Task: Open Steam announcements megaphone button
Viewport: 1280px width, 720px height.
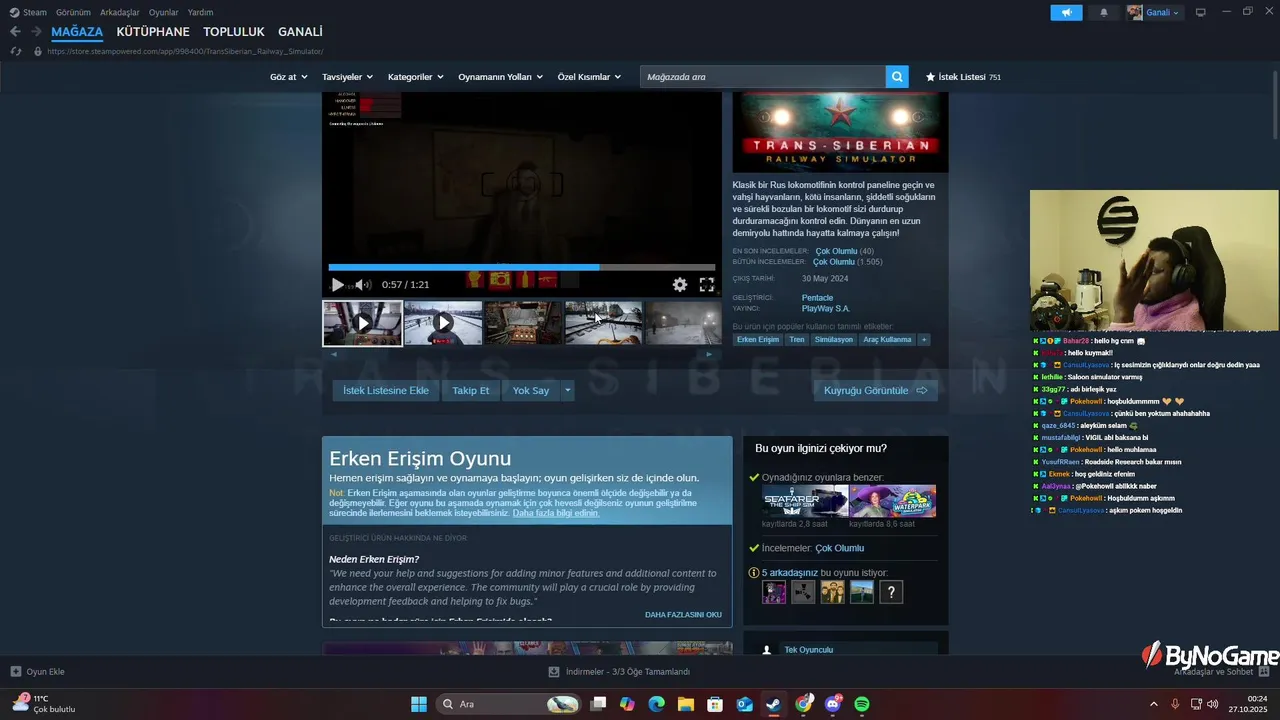Action: (x=1066, y=12)
